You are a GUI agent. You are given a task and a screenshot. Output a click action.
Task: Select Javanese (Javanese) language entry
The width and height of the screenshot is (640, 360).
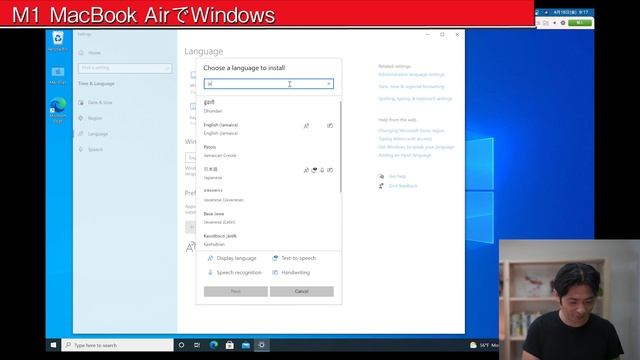(x=269, y=196)
